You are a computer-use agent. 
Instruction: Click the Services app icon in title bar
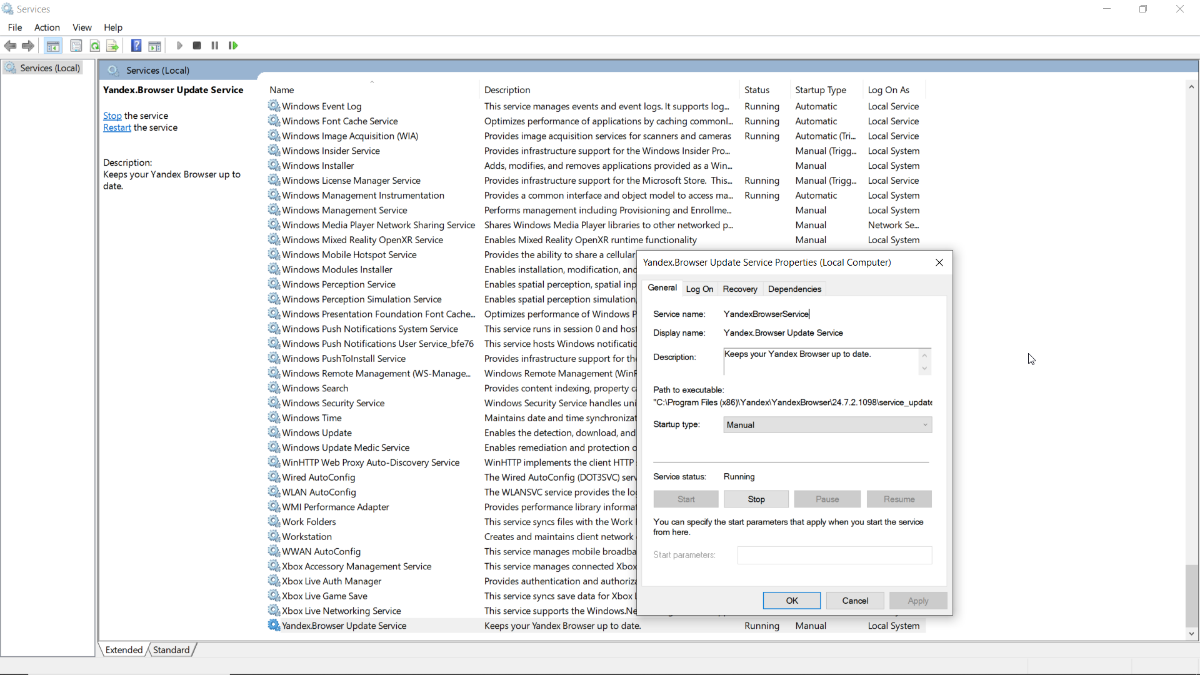pyautogui.click(x=8, y=9)
